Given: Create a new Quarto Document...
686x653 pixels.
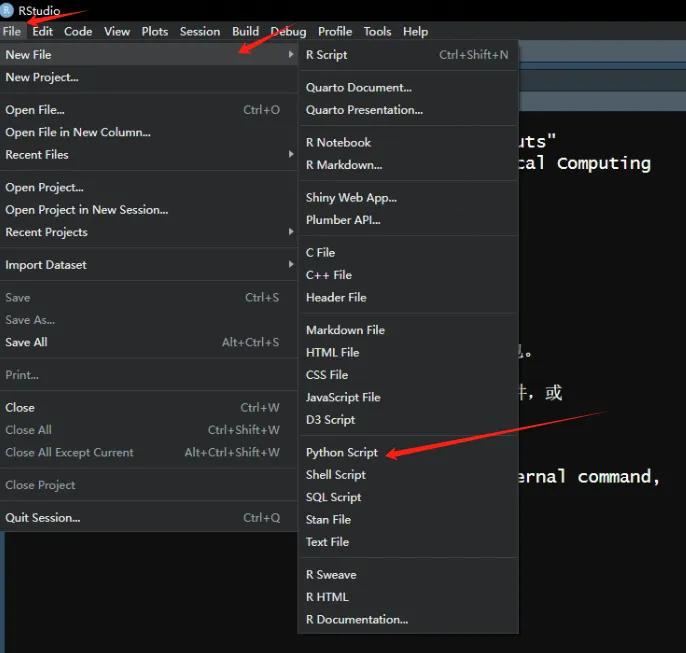Looking at the screenshot, I should click(408, 87).
